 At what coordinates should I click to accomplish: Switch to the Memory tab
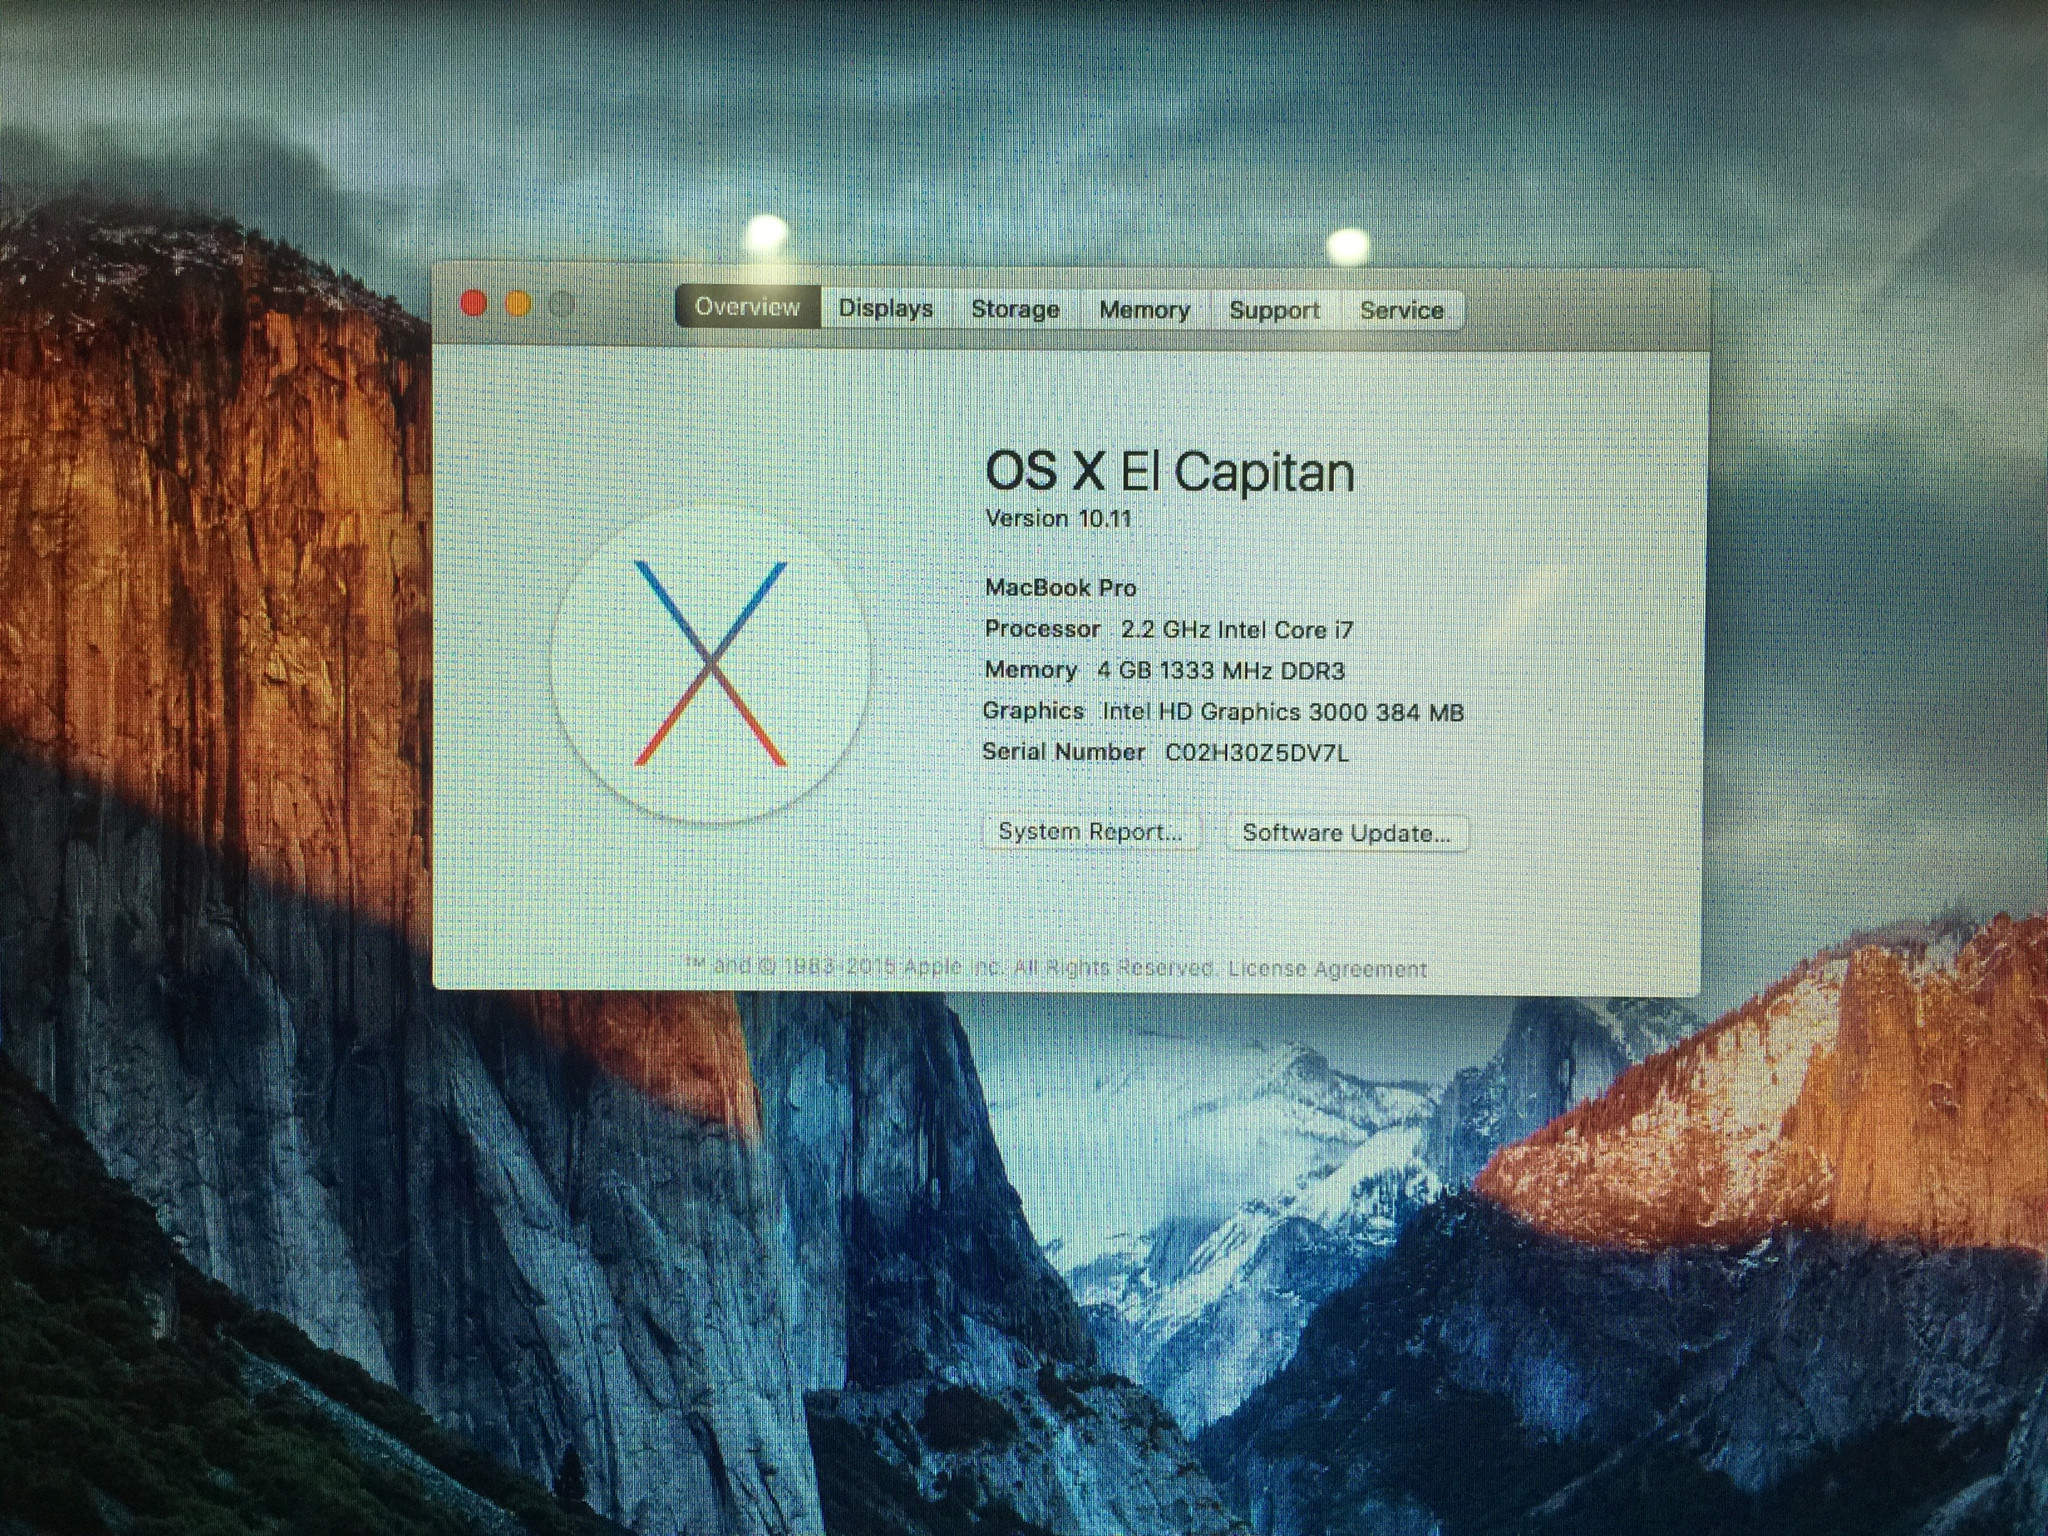(x=1144, y=310)
